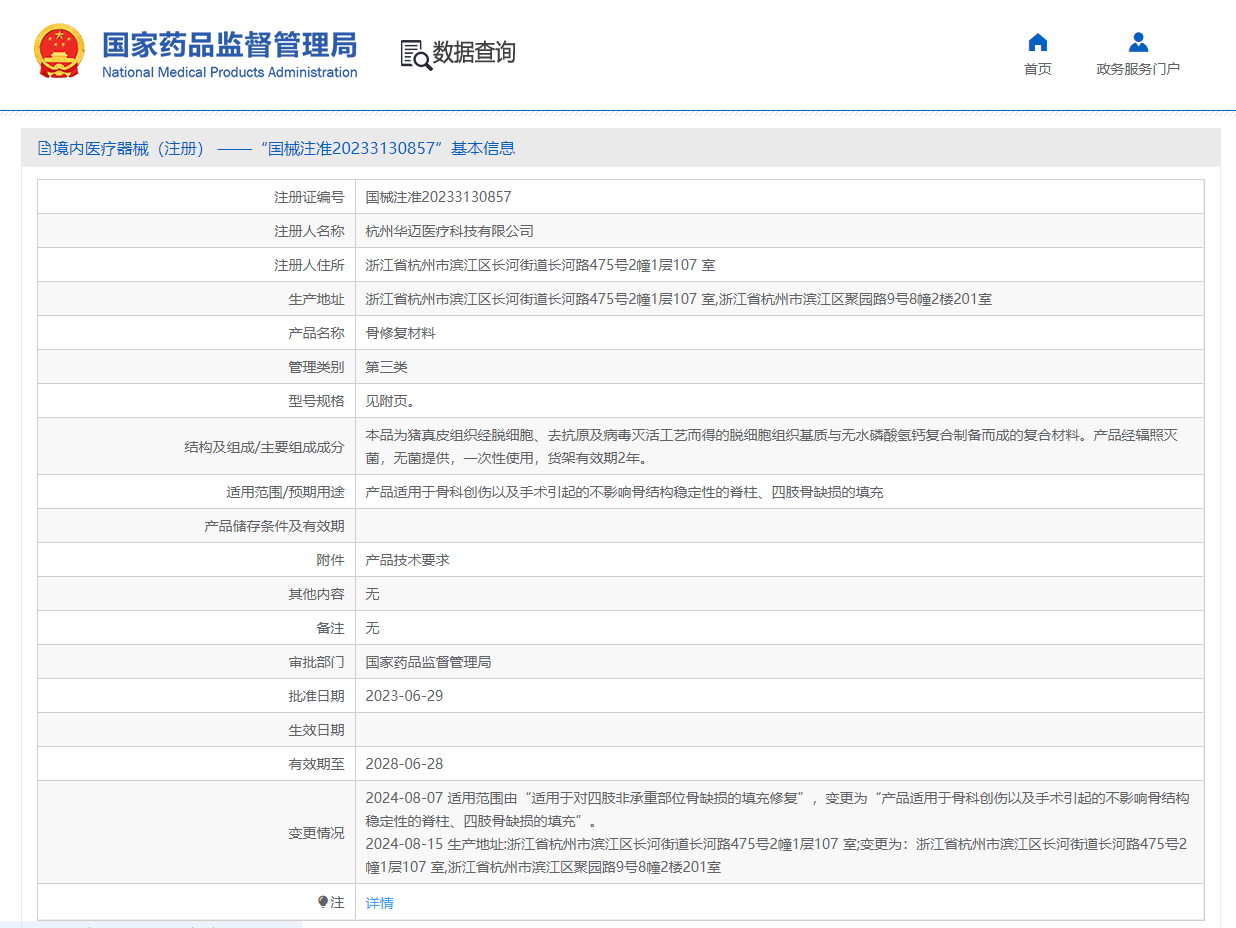Click the 骨修复材料 product name
The image size is (1236, 928).
pos(400,333)
